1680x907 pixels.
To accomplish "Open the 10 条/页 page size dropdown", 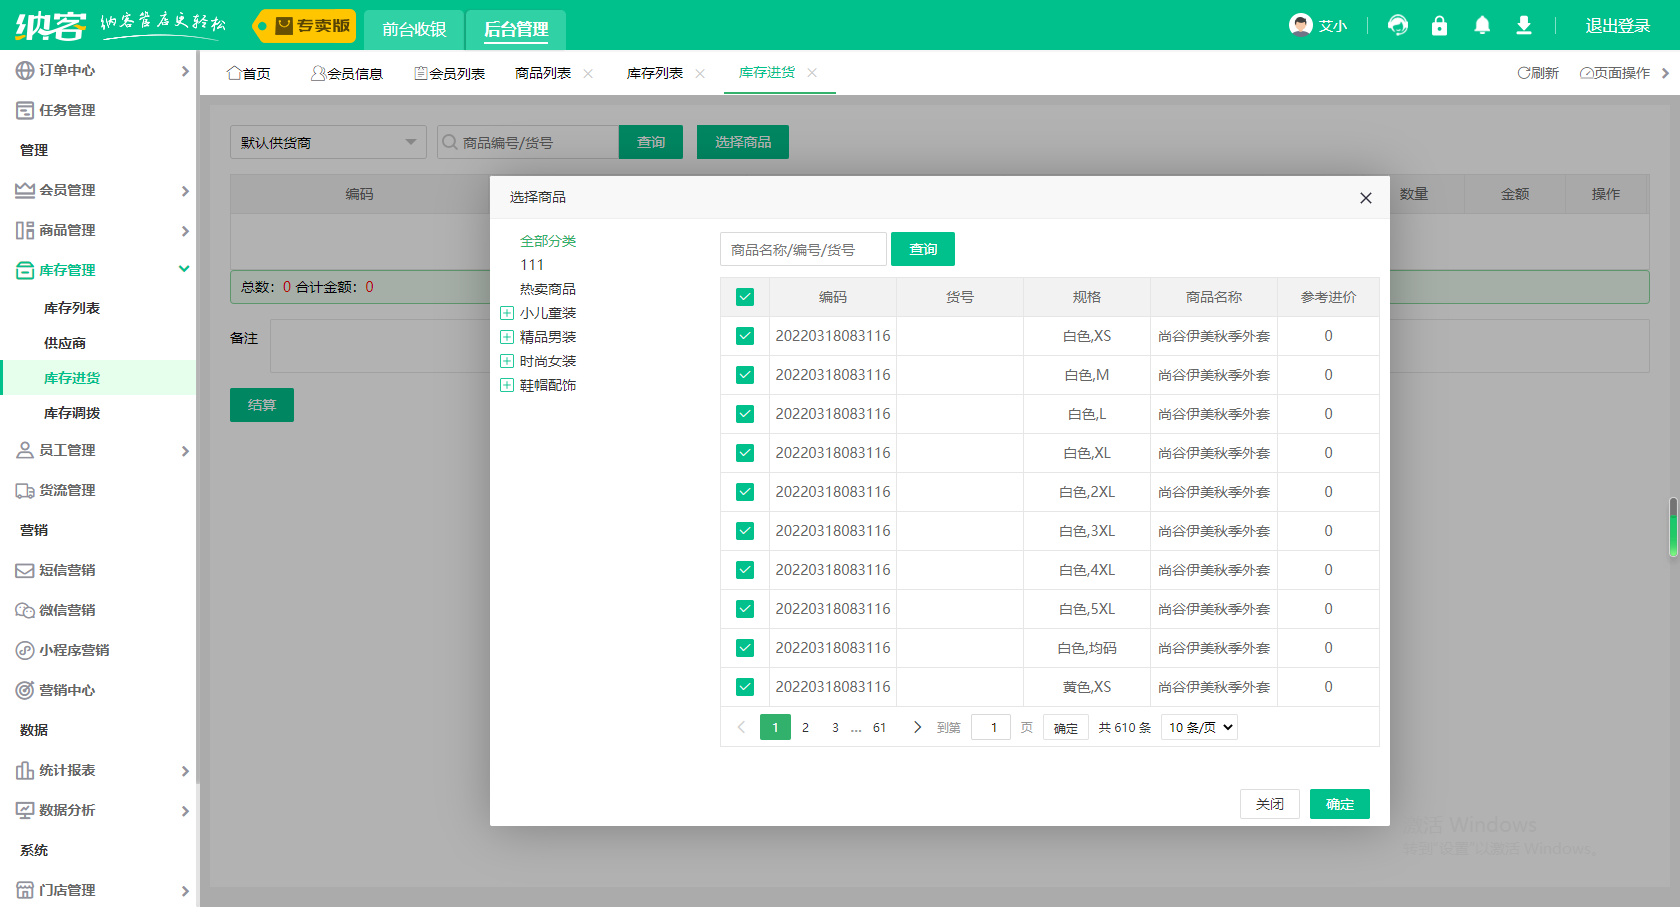I will 1200,727.
